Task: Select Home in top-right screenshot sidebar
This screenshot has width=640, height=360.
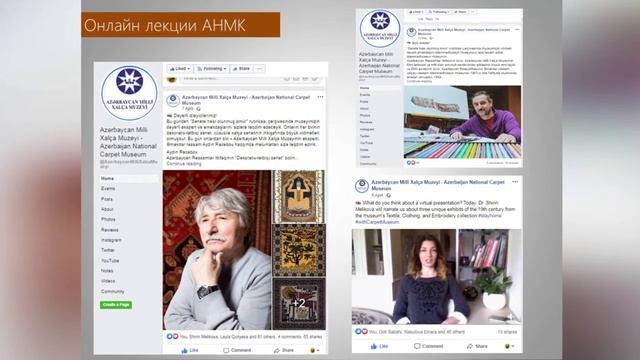Action: [364, 88]
